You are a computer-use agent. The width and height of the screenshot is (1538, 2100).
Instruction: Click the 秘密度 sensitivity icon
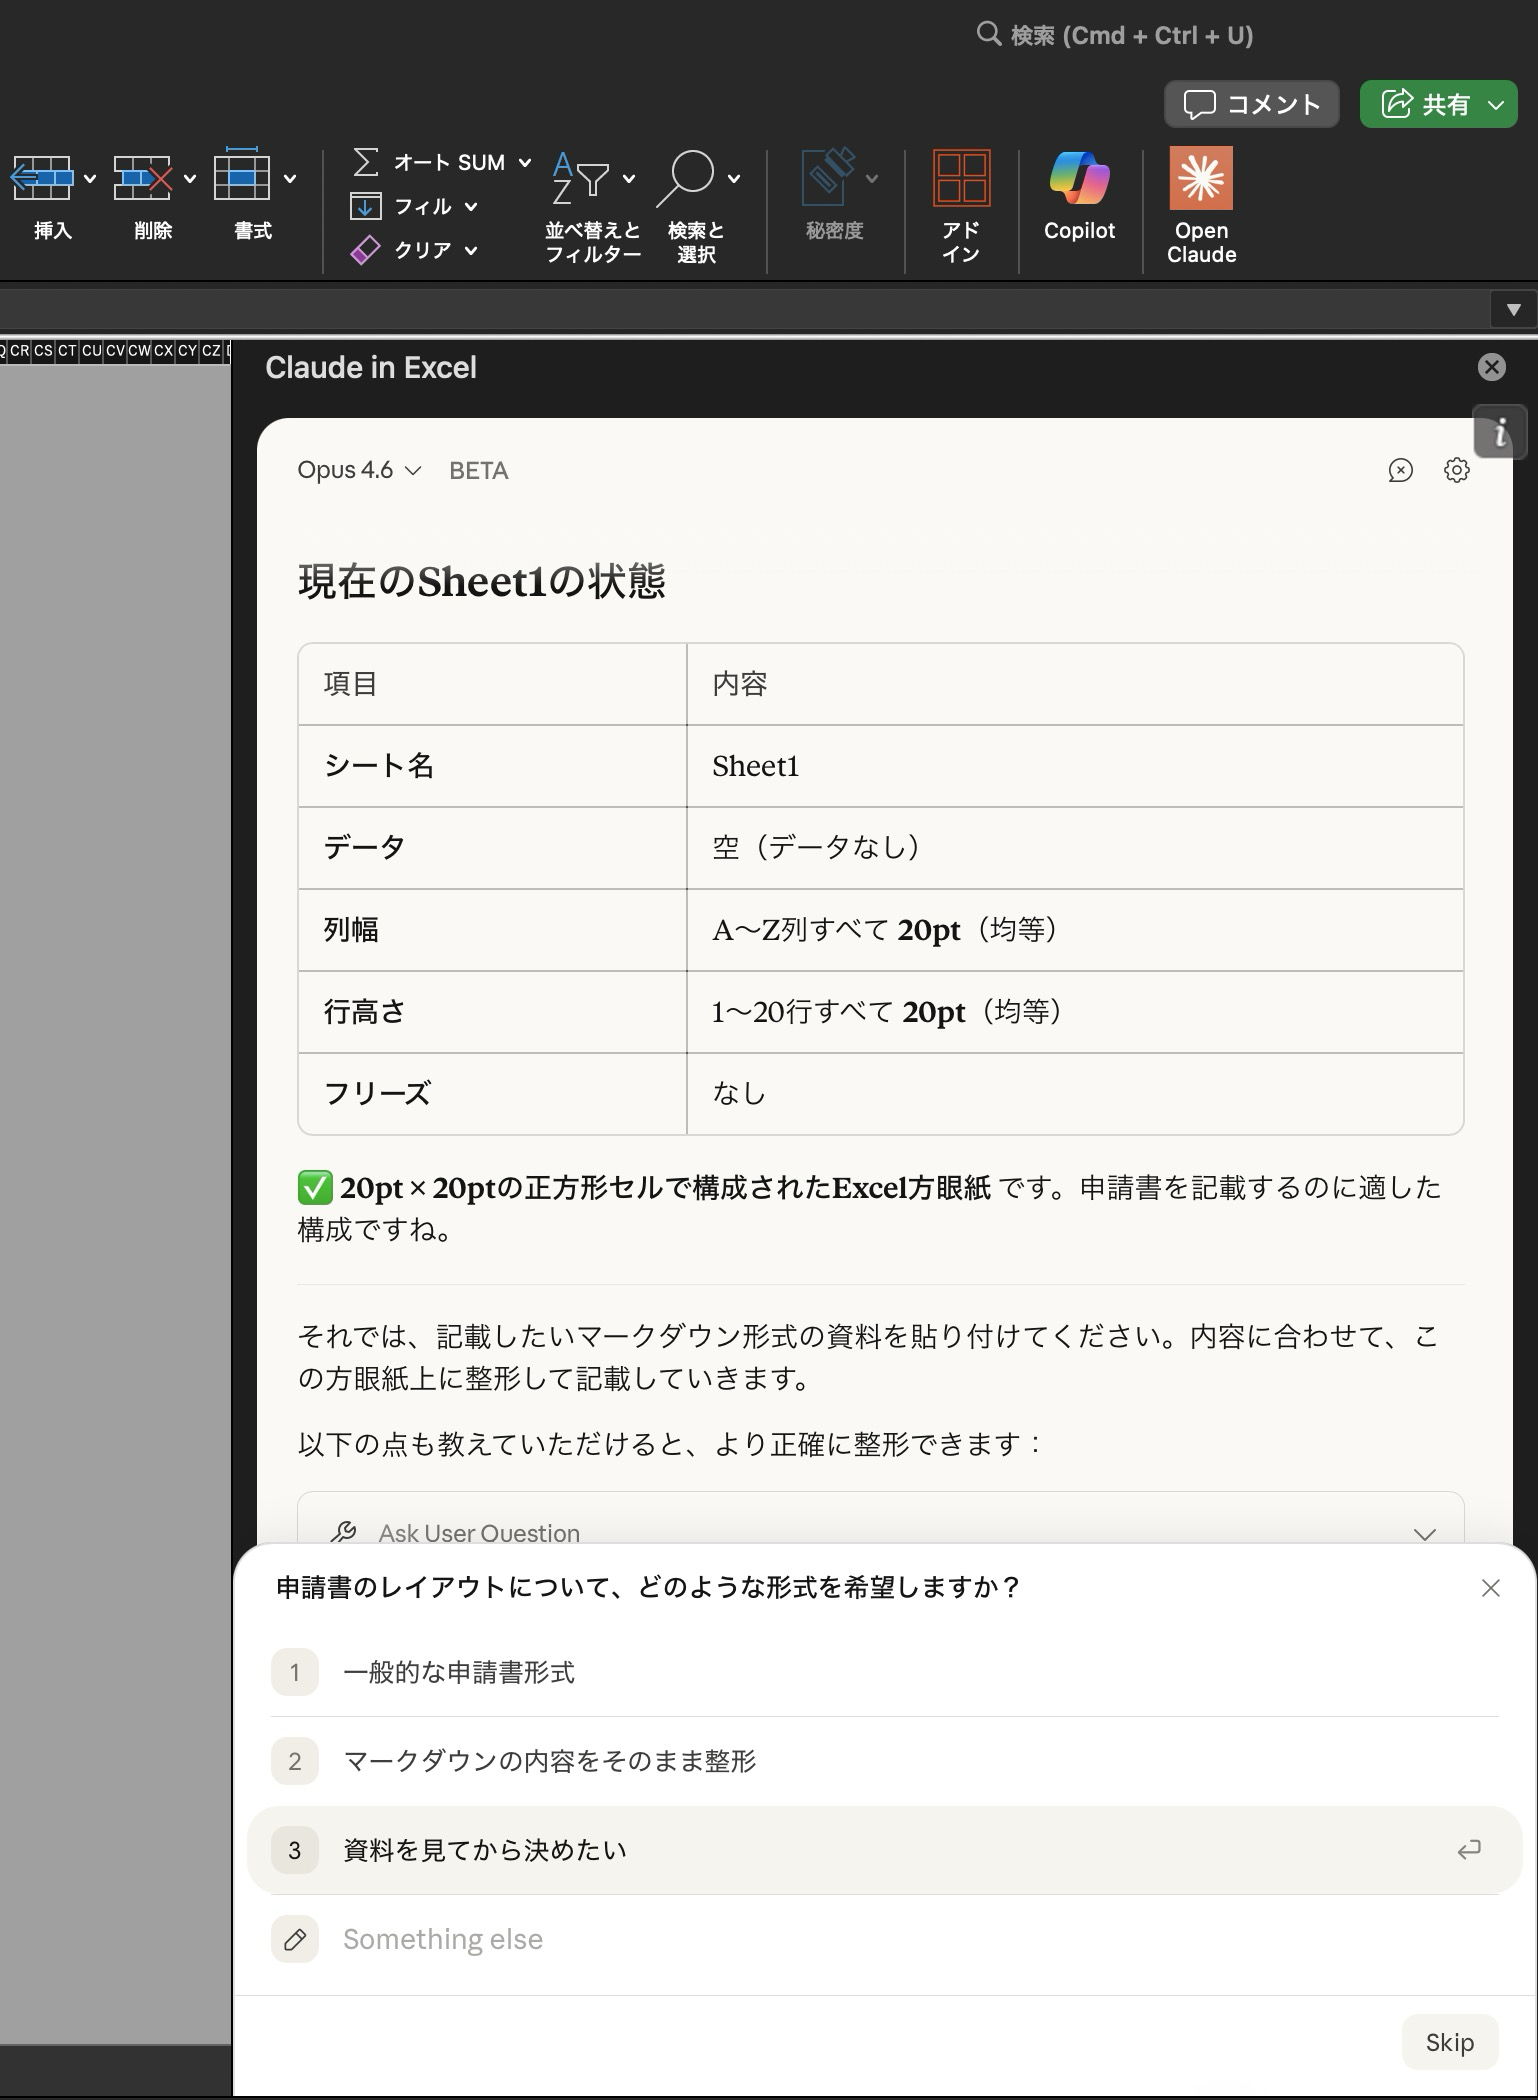coord(829,177)
